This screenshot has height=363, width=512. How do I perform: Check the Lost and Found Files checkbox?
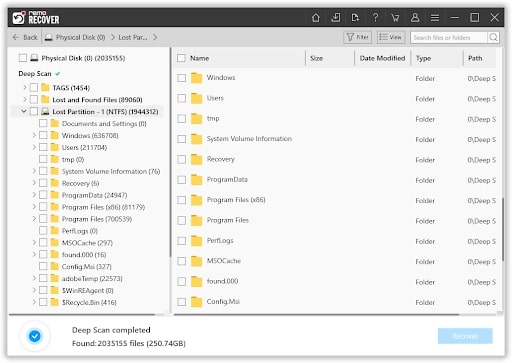pos(34,99)
